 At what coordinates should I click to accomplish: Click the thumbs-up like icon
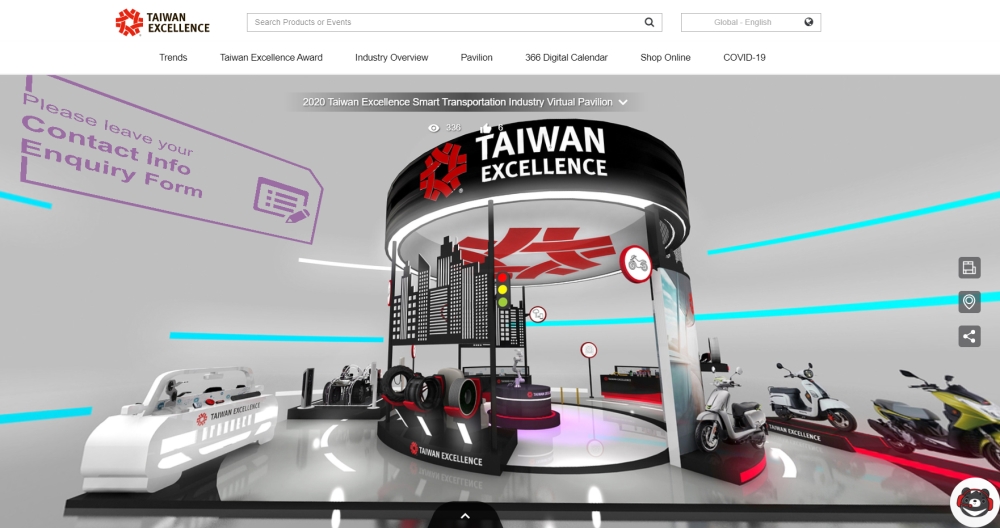486,128
